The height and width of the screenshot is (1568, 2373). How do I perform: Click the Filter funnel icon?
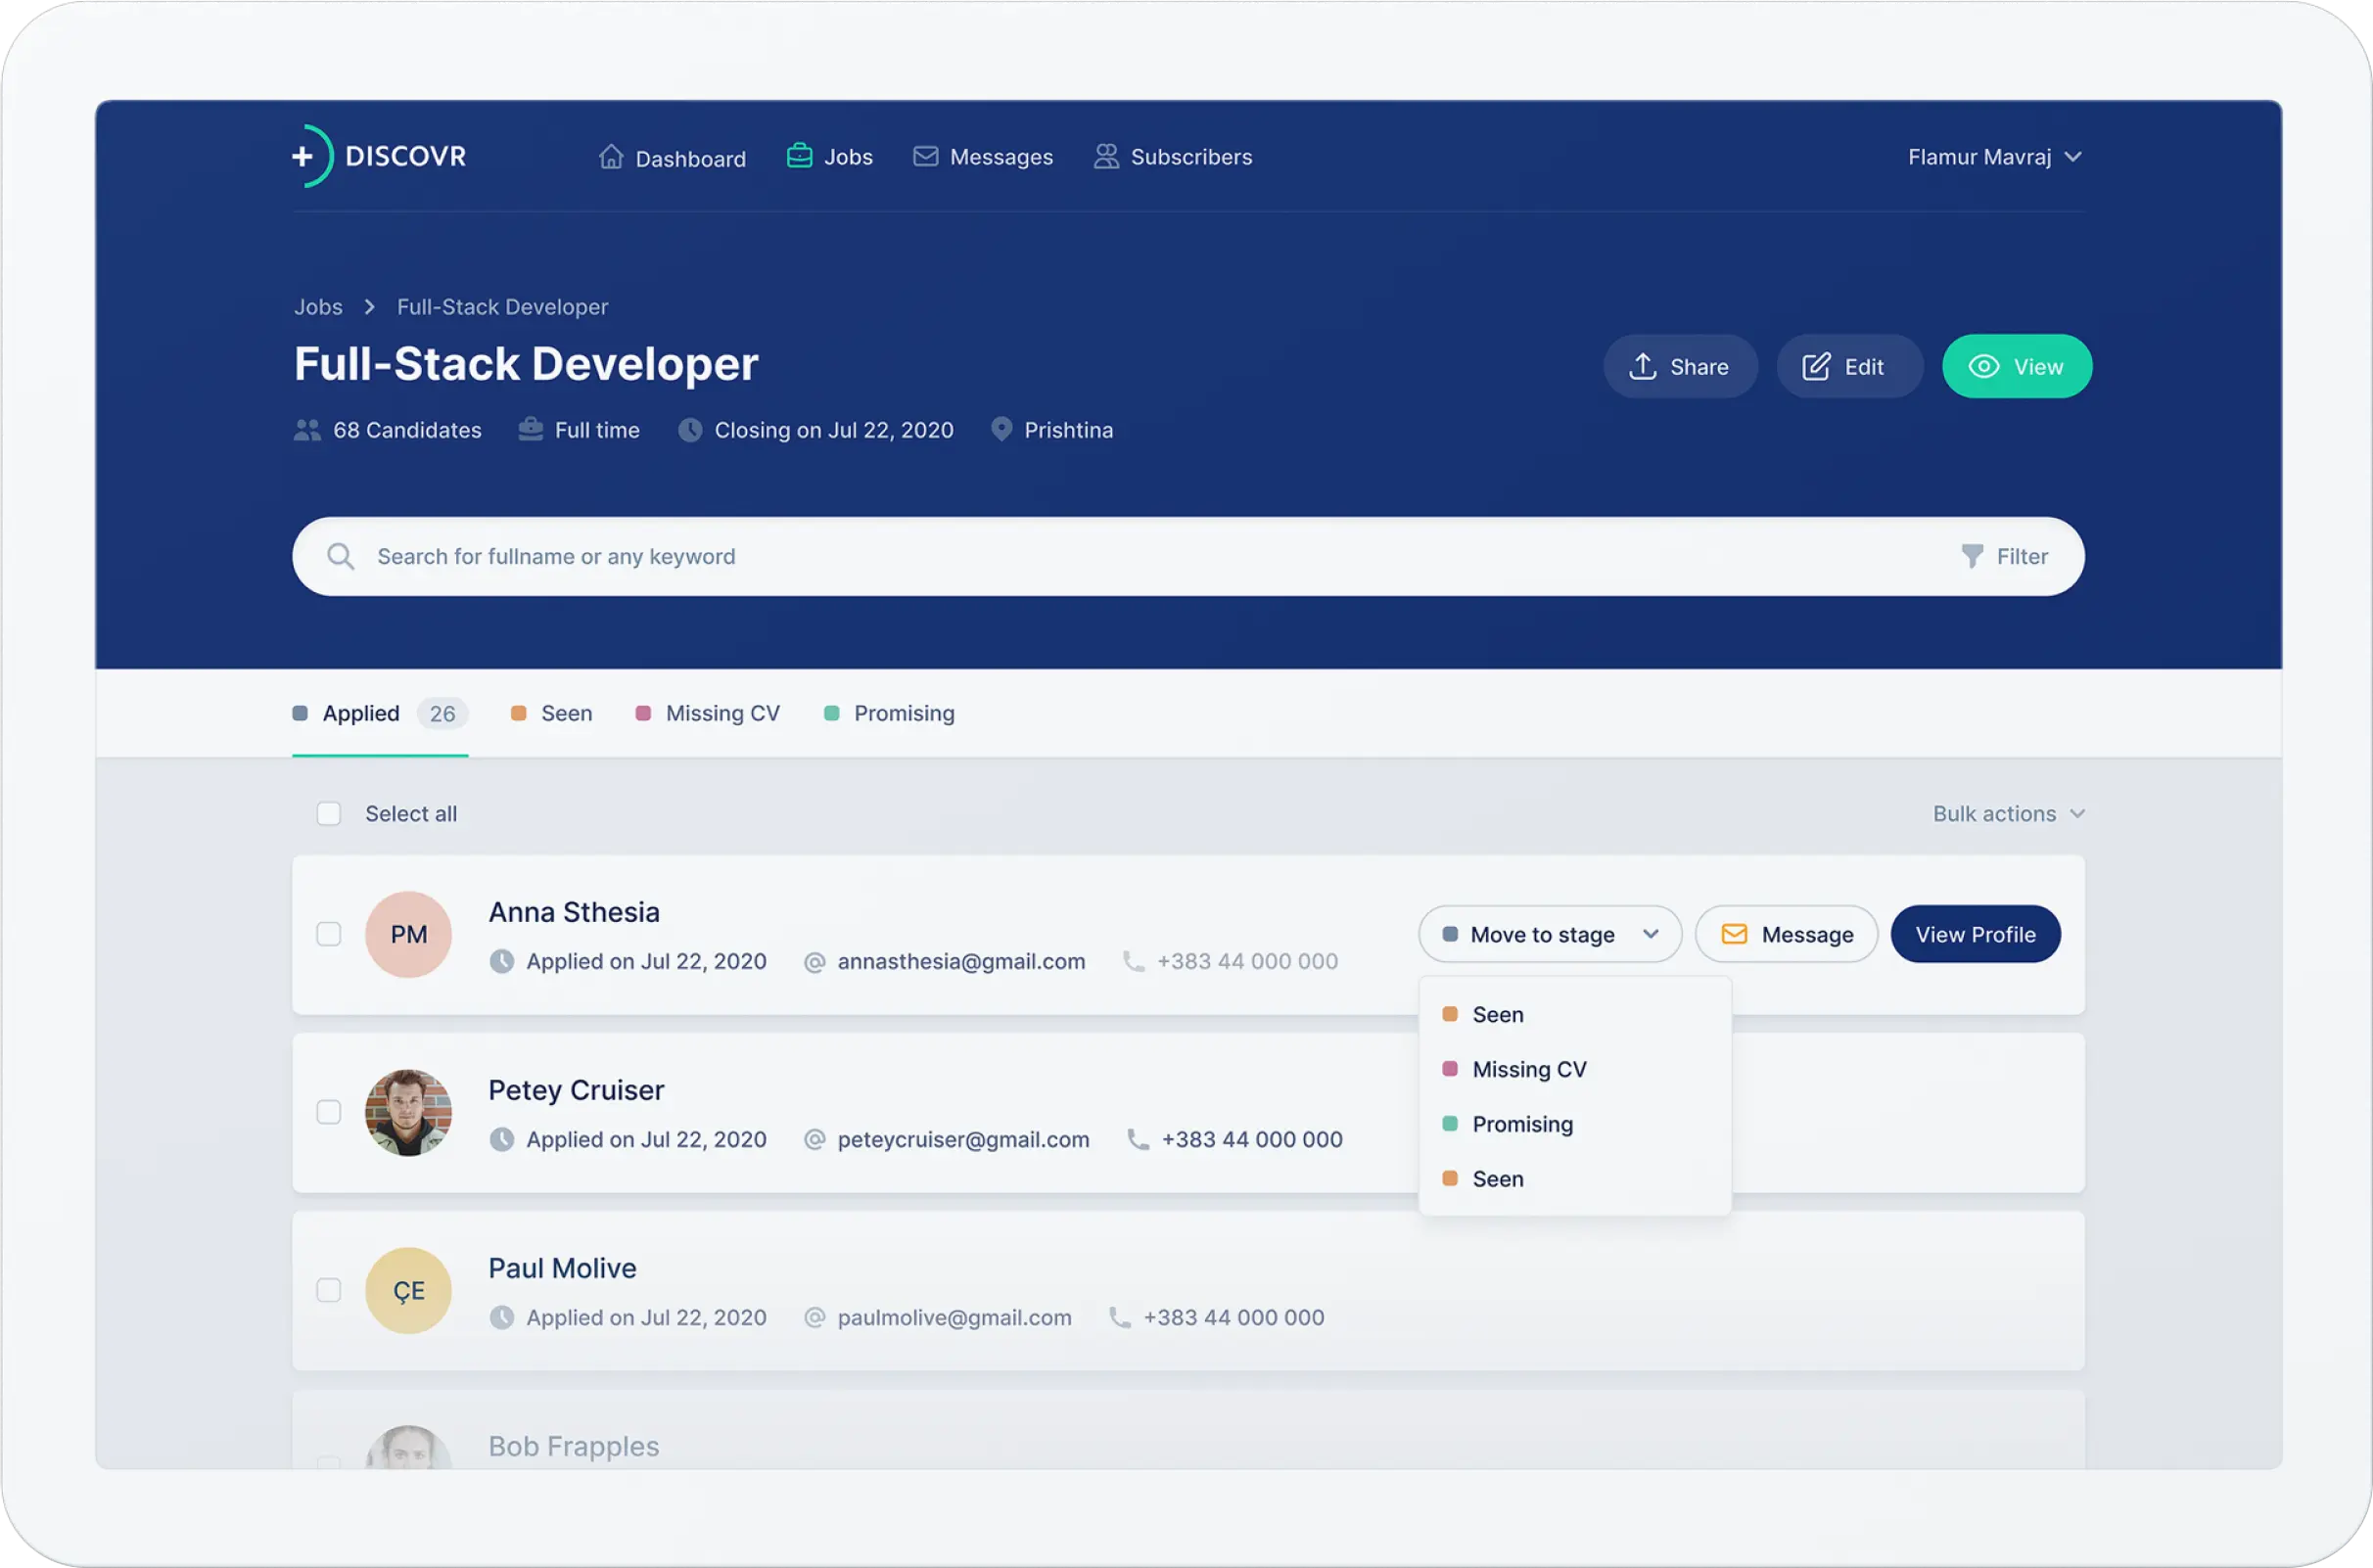tap(1971, 556)
